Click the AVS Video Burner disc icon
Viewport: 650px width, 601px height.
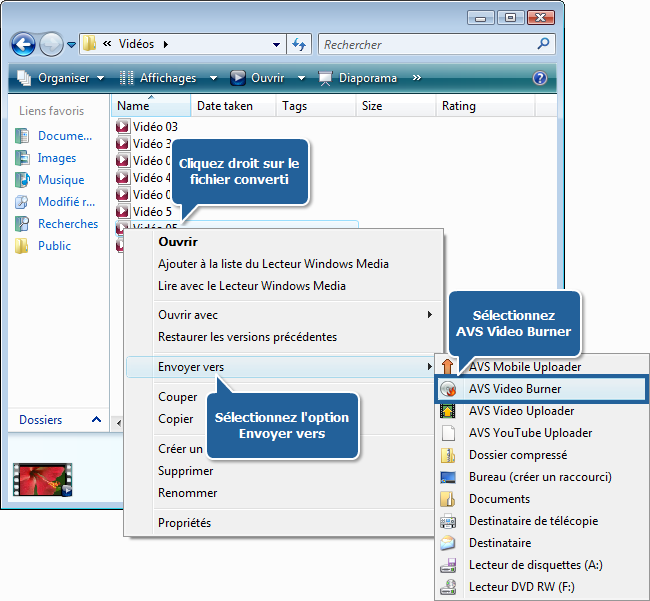click(448, 389)
